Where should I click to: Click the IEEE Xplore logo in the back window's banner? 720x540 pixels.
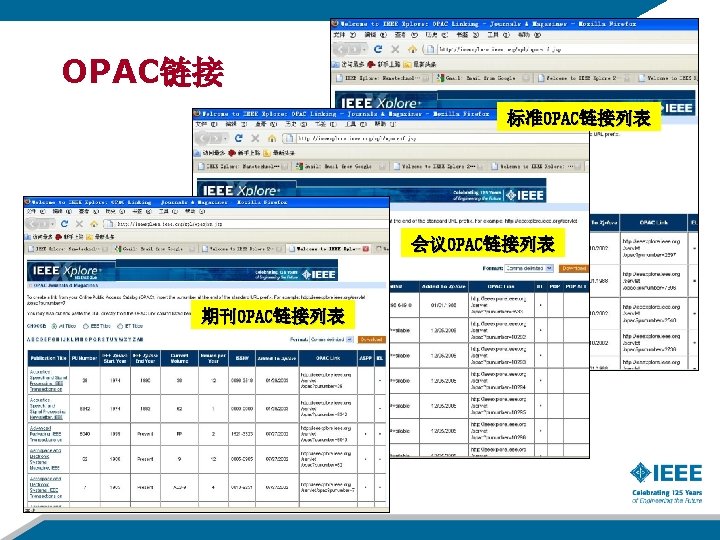(379, 103)
